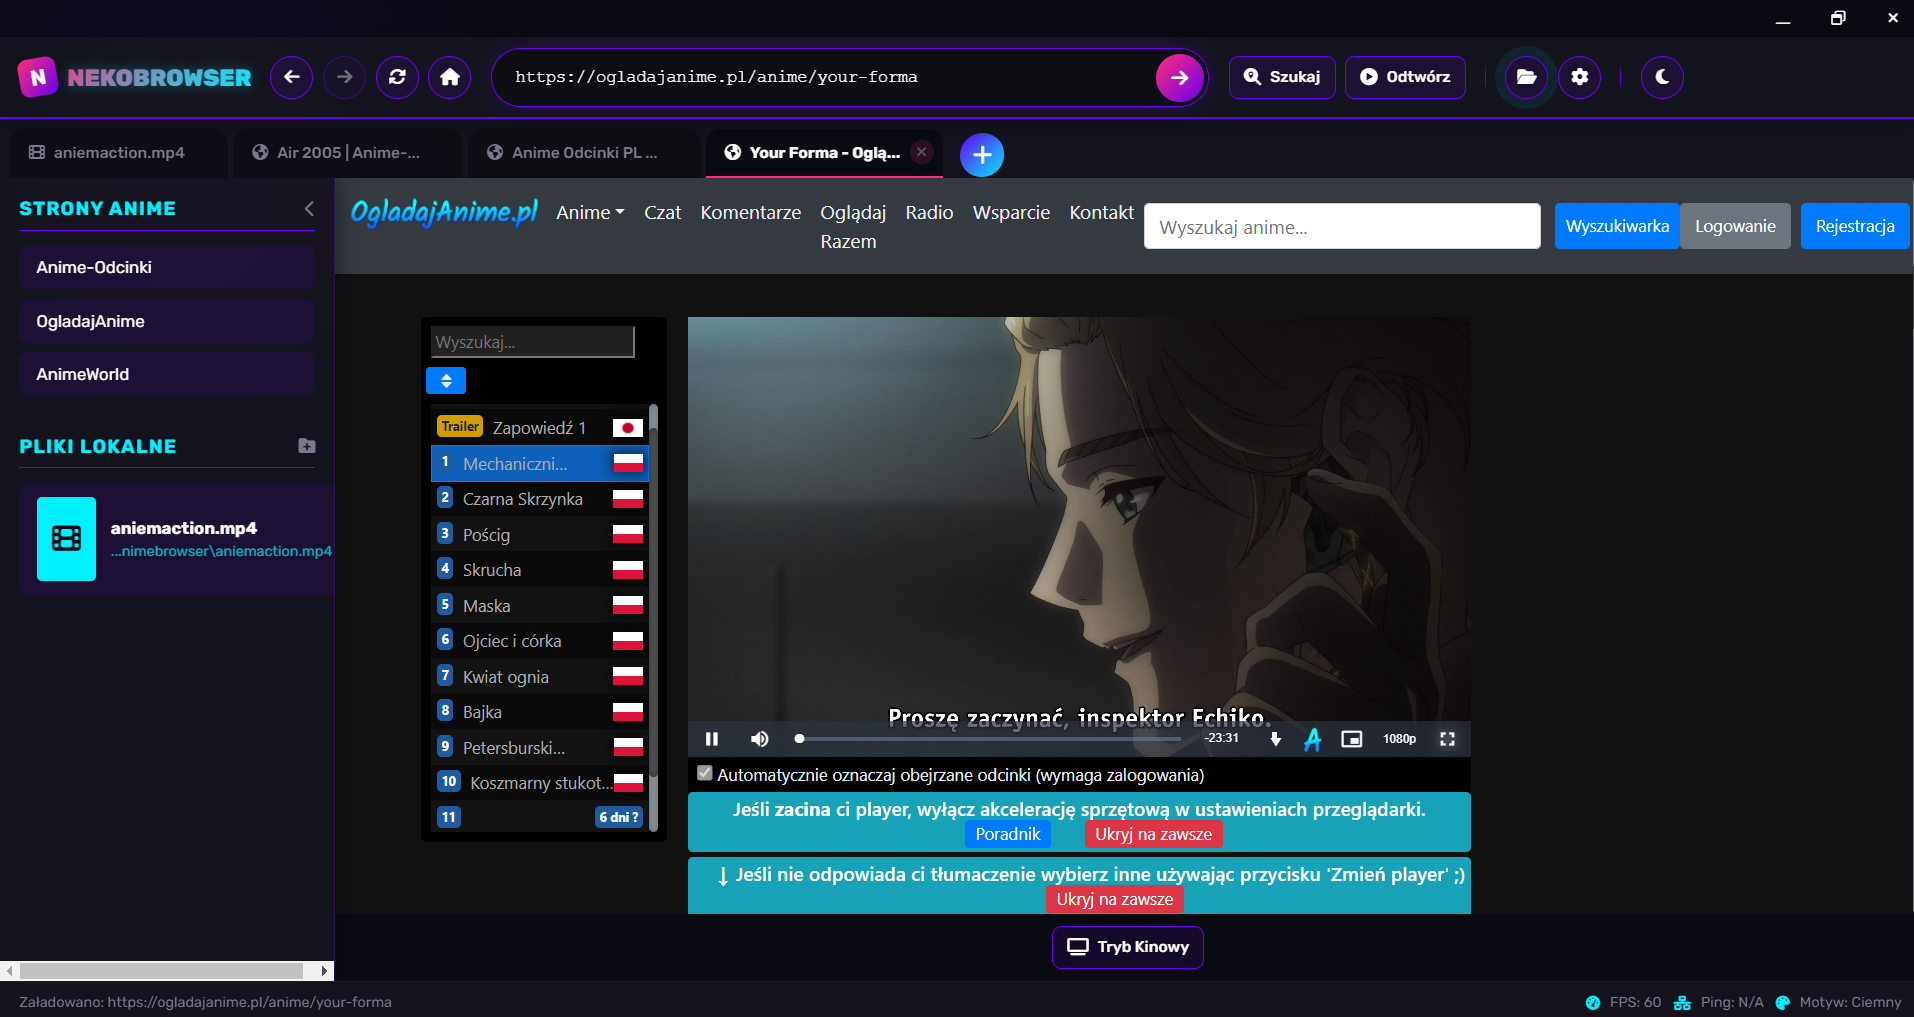Image resolution: width=1914 pixels, height=1017 pixels.
Task: Select episode 1 Mechaniczni
Action: 540,464
